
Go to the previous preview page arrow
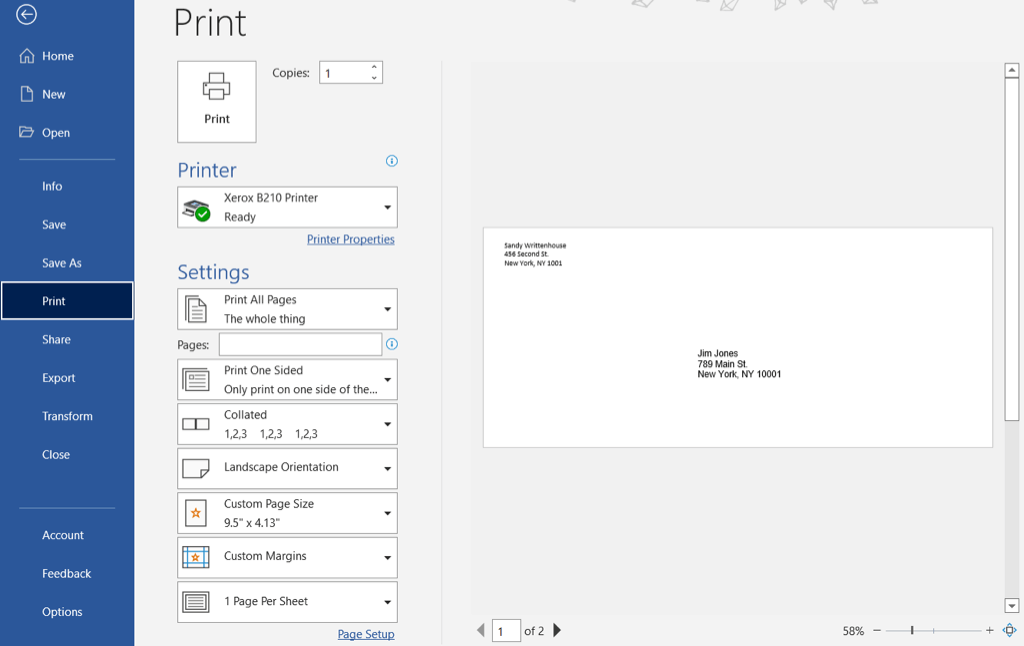481,630
